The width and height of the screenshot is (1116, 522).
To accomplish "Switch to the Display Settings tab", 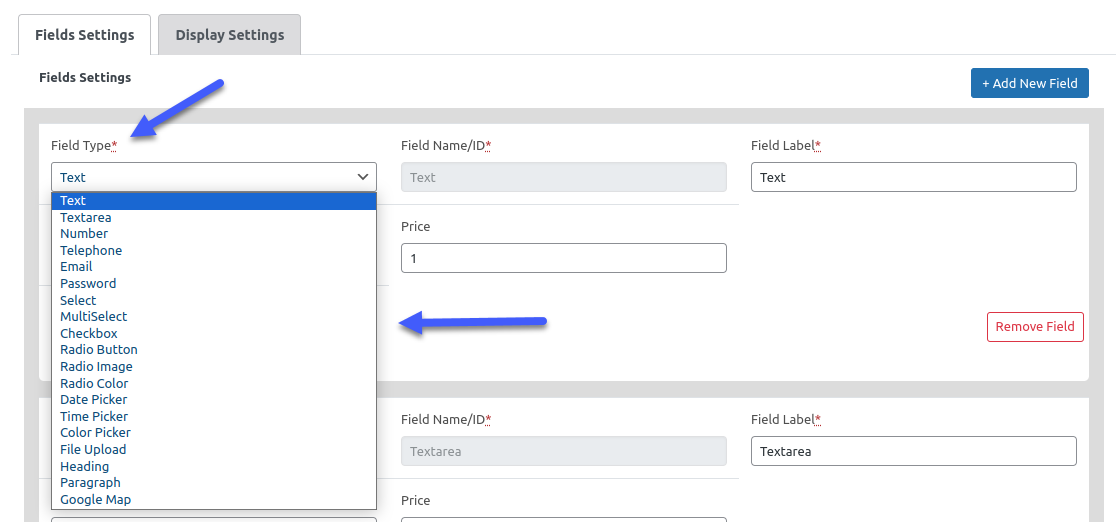I will 230,35.
